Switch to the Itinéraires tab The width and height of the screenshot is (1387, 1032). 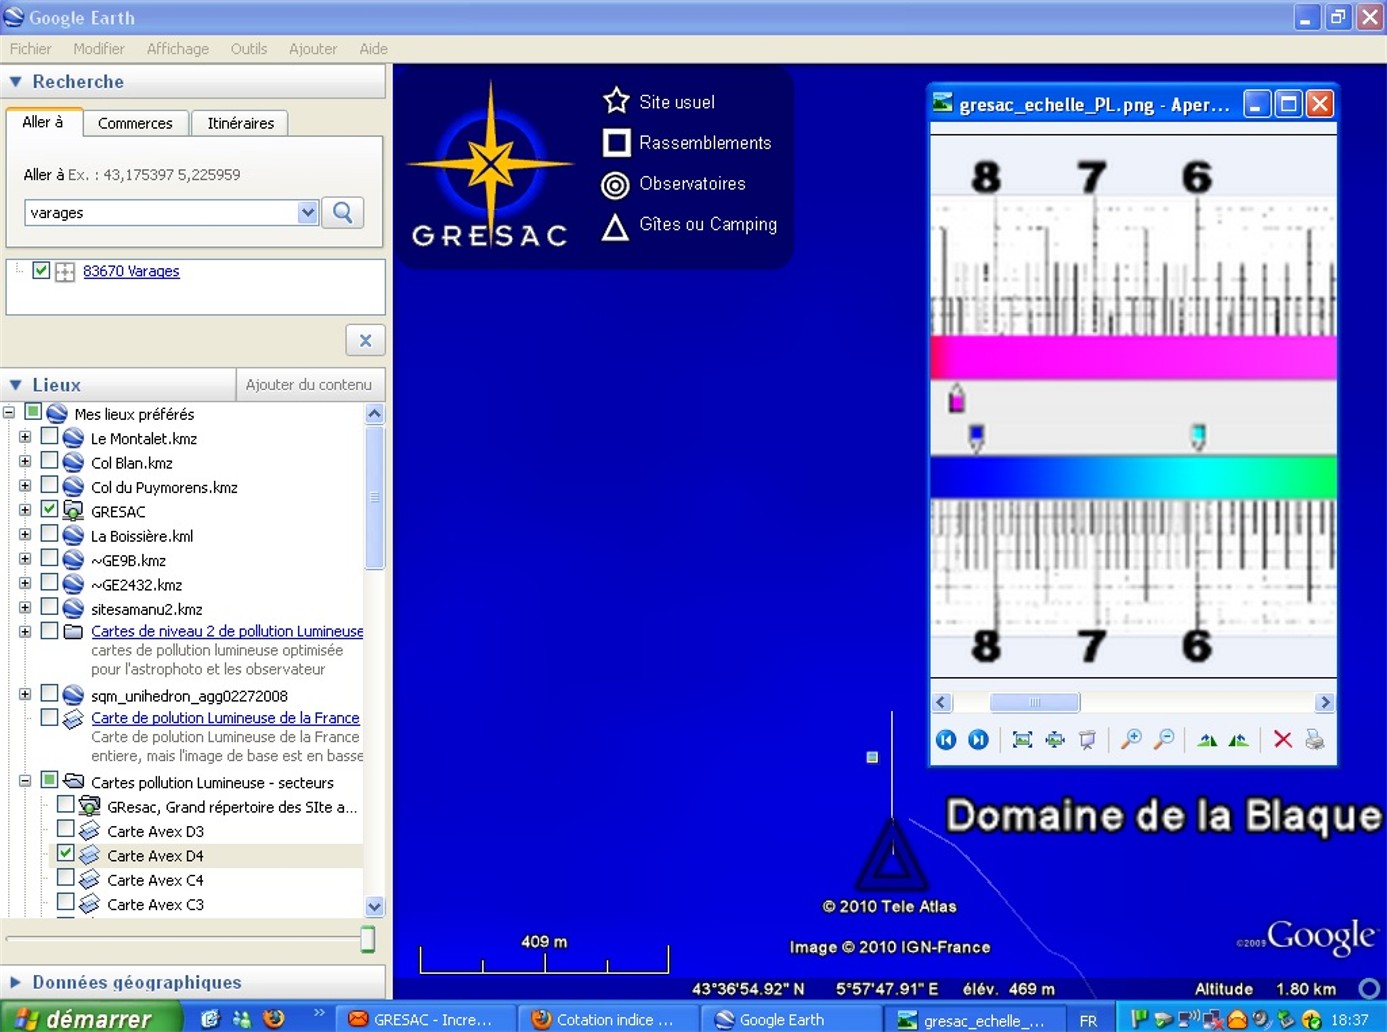[x=240, y=123]
